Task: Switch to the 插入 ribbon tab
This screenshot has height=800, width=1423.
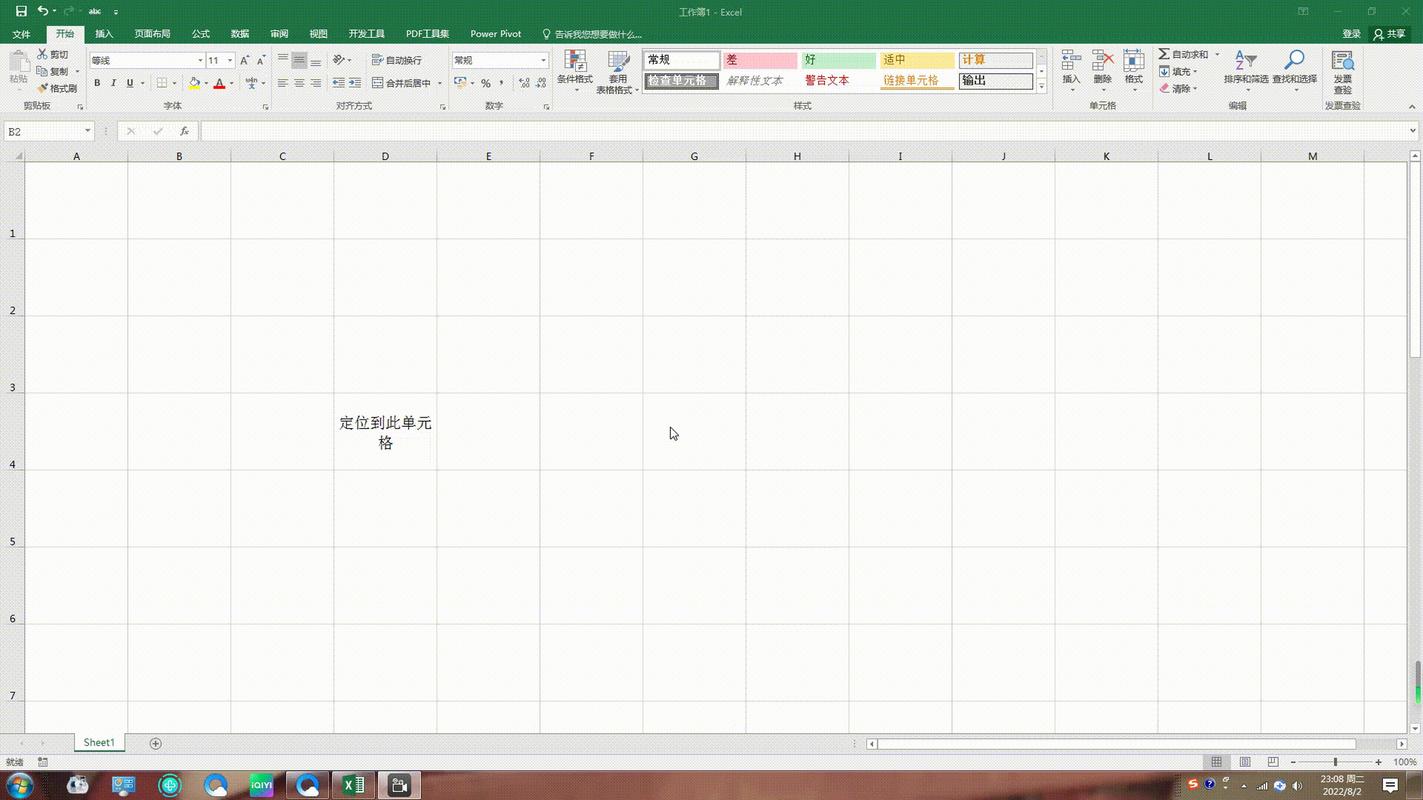Action: click(x=104, y=33)
